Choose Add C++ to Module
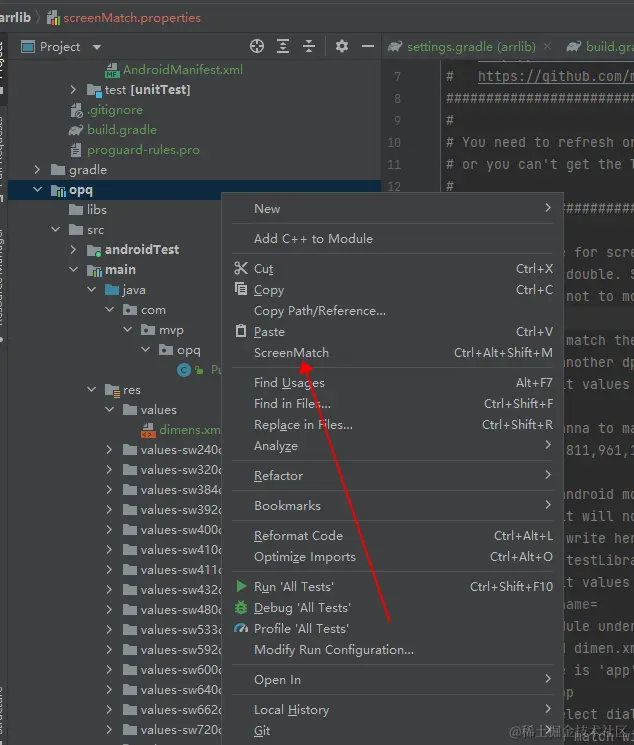This screenshot has height=745, width=634. [x=393, y=239]
